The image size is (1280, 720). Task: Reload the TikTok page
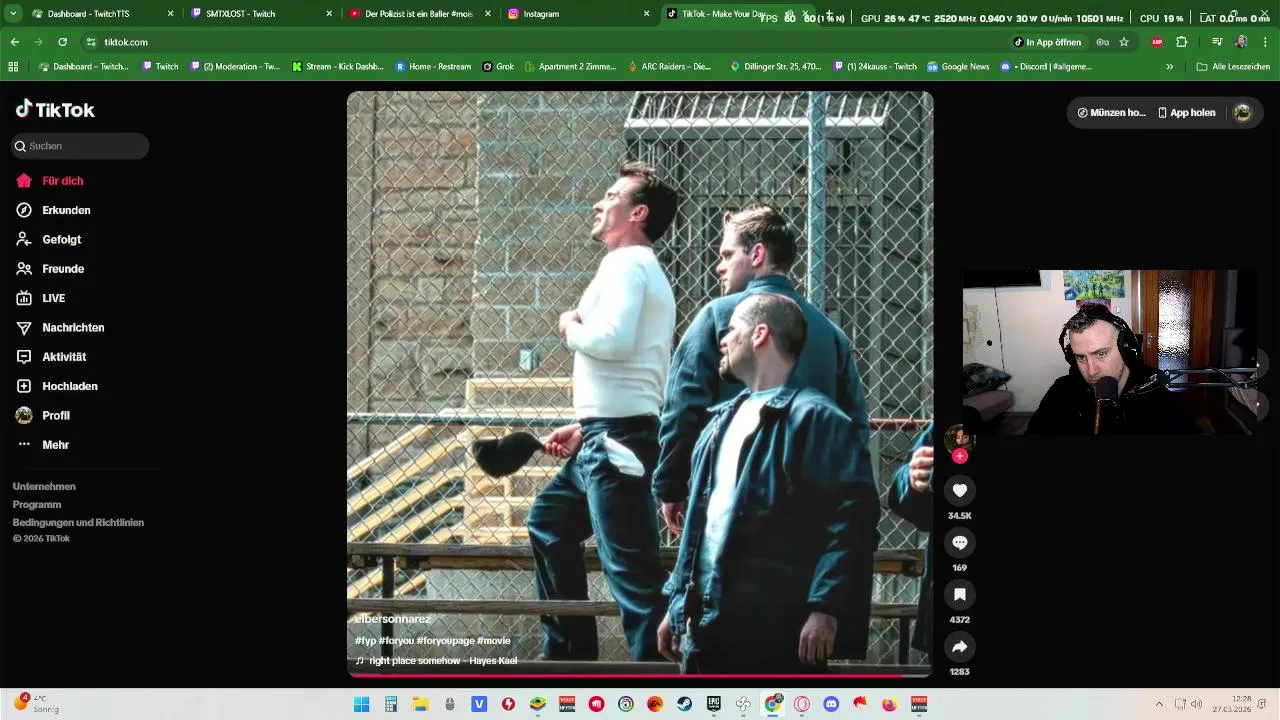pyautogui.click(x=63, y=42)
